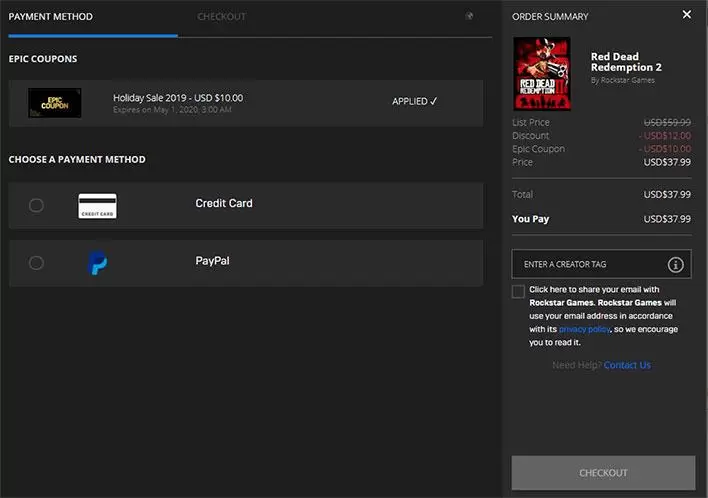Select the PayPal radio button
The width and height of the screenshot is (708, 498).
coord(36,263)
